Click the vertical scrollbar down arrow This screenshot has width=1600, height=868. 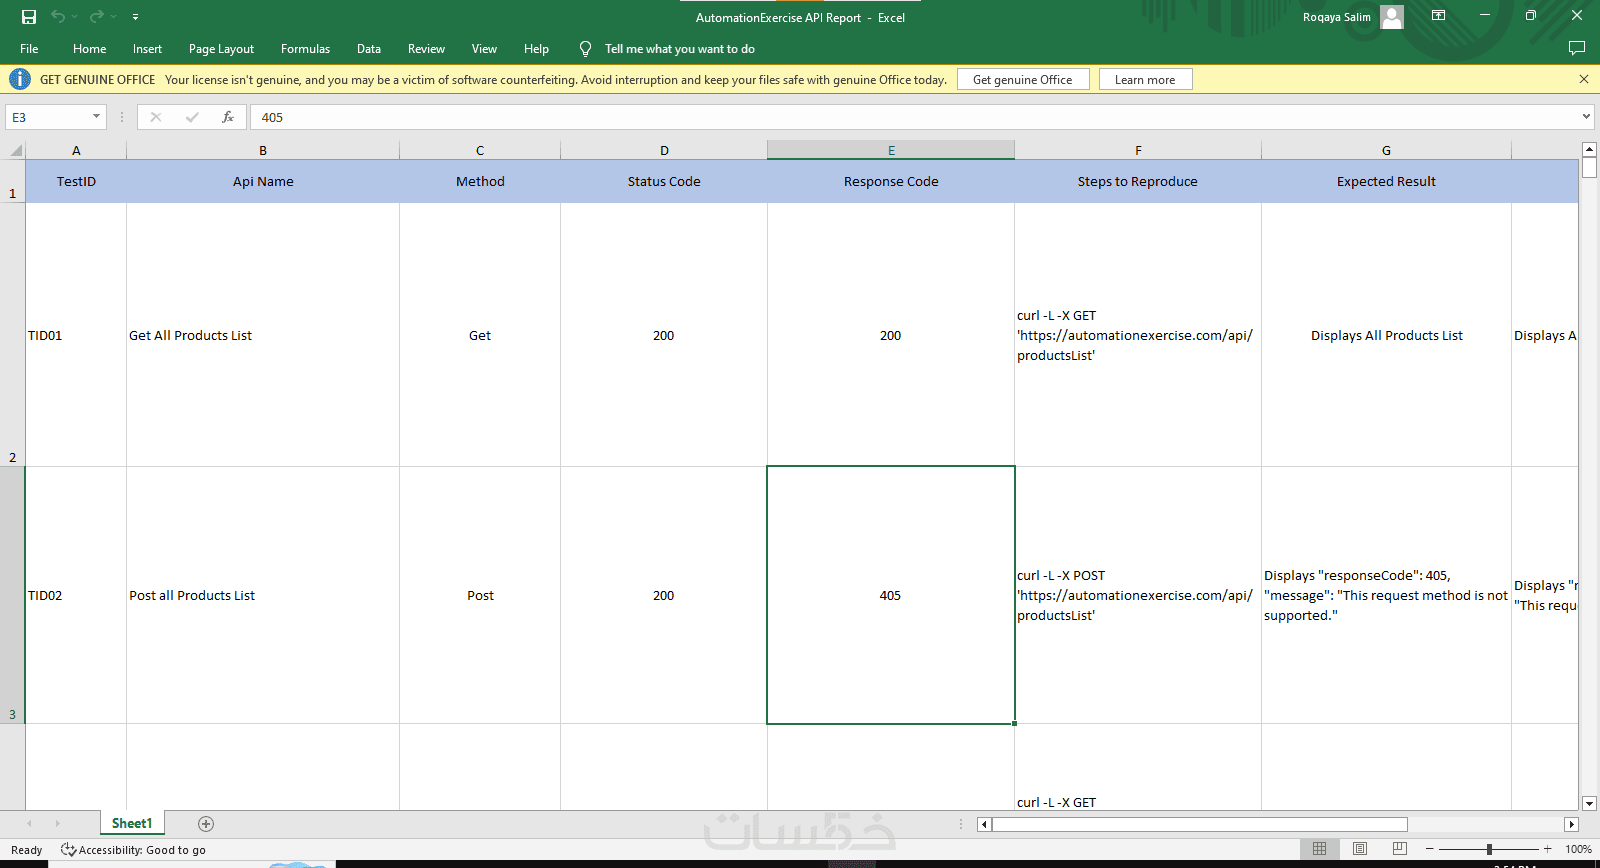(1590, 803)
